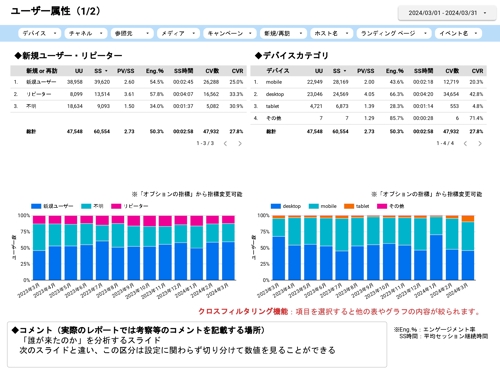500x375 pixels.
Task: Select the 不明 row in the table
Action: pyautogui.click(x=128, y=106)
